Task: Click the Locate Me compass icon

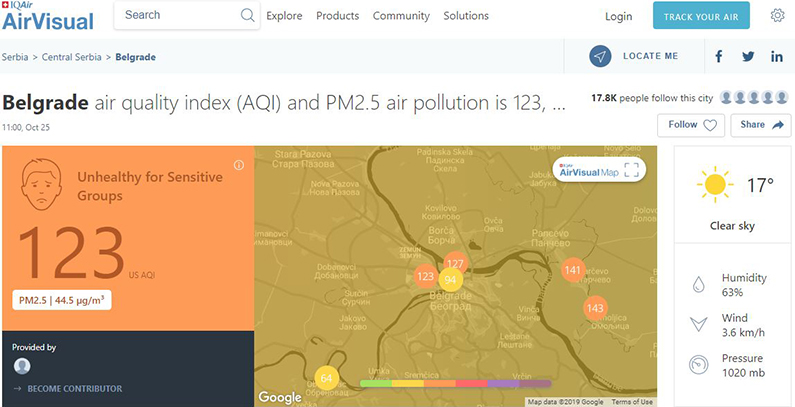Action: 600,57
